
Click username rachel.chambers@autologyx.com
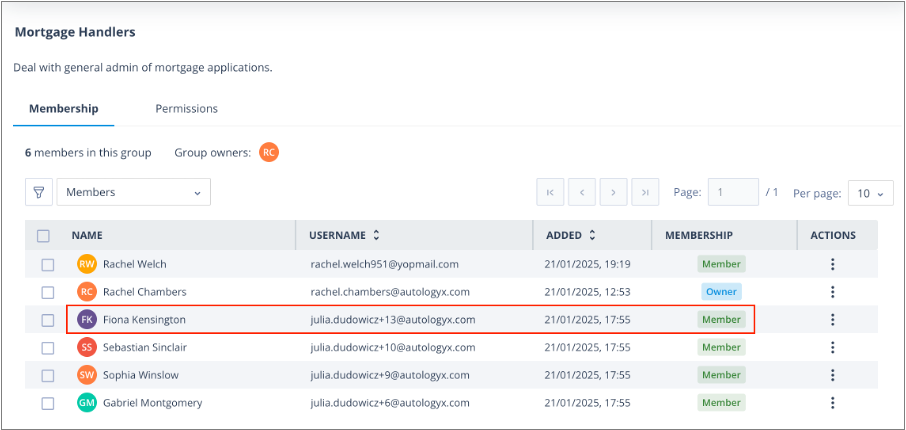(390, 292)
